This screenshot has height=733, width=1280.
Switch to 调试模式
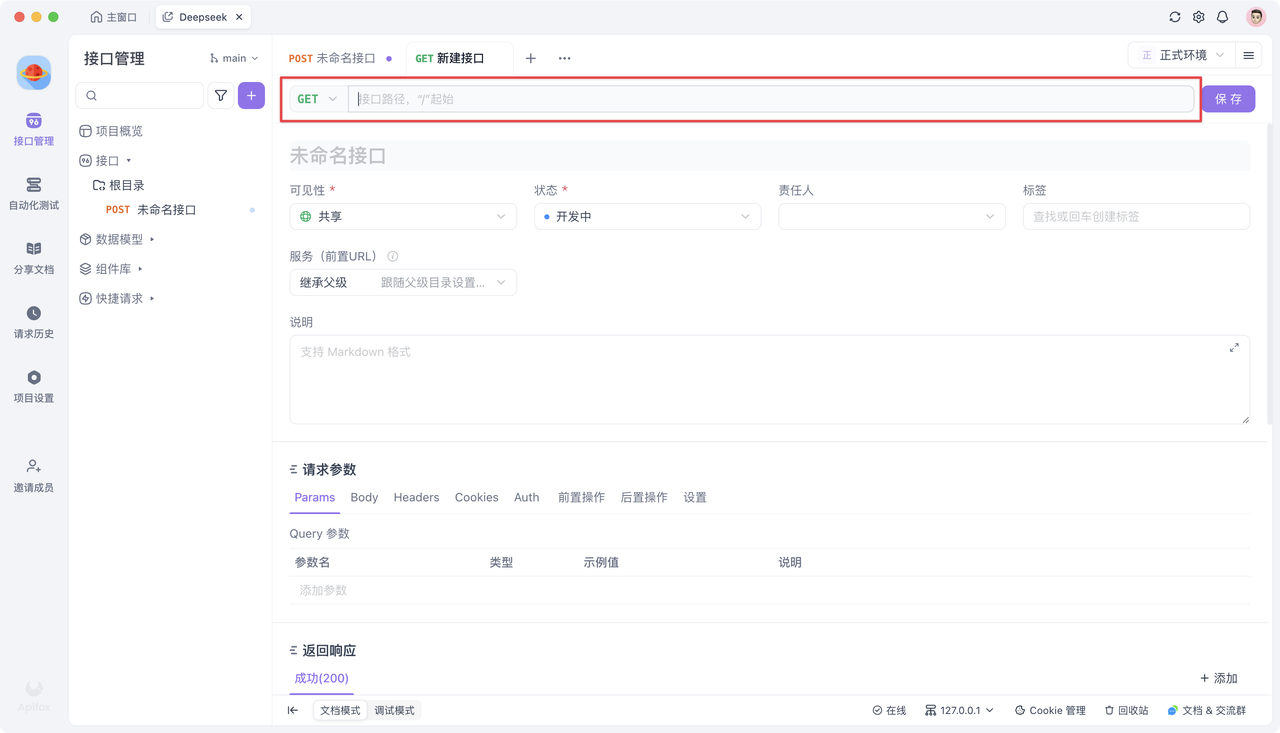click(394, 710)
